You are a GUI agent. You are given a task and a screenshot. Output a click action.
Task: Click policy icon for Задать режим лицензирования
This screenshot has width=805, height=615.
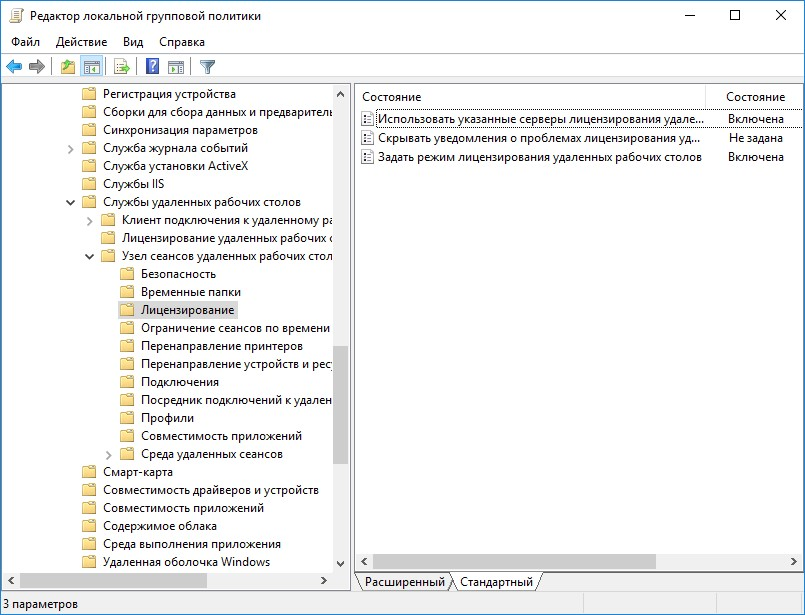coord(367,157)
